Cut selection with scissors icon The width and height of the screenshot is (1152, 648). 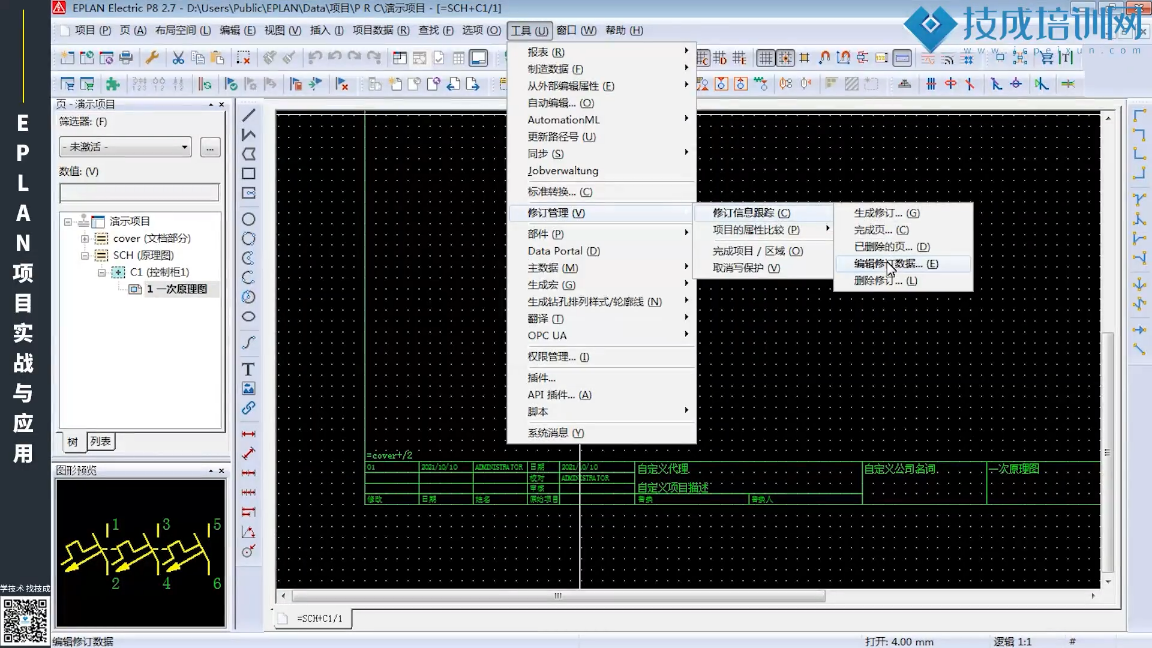[x=178, y=57]
